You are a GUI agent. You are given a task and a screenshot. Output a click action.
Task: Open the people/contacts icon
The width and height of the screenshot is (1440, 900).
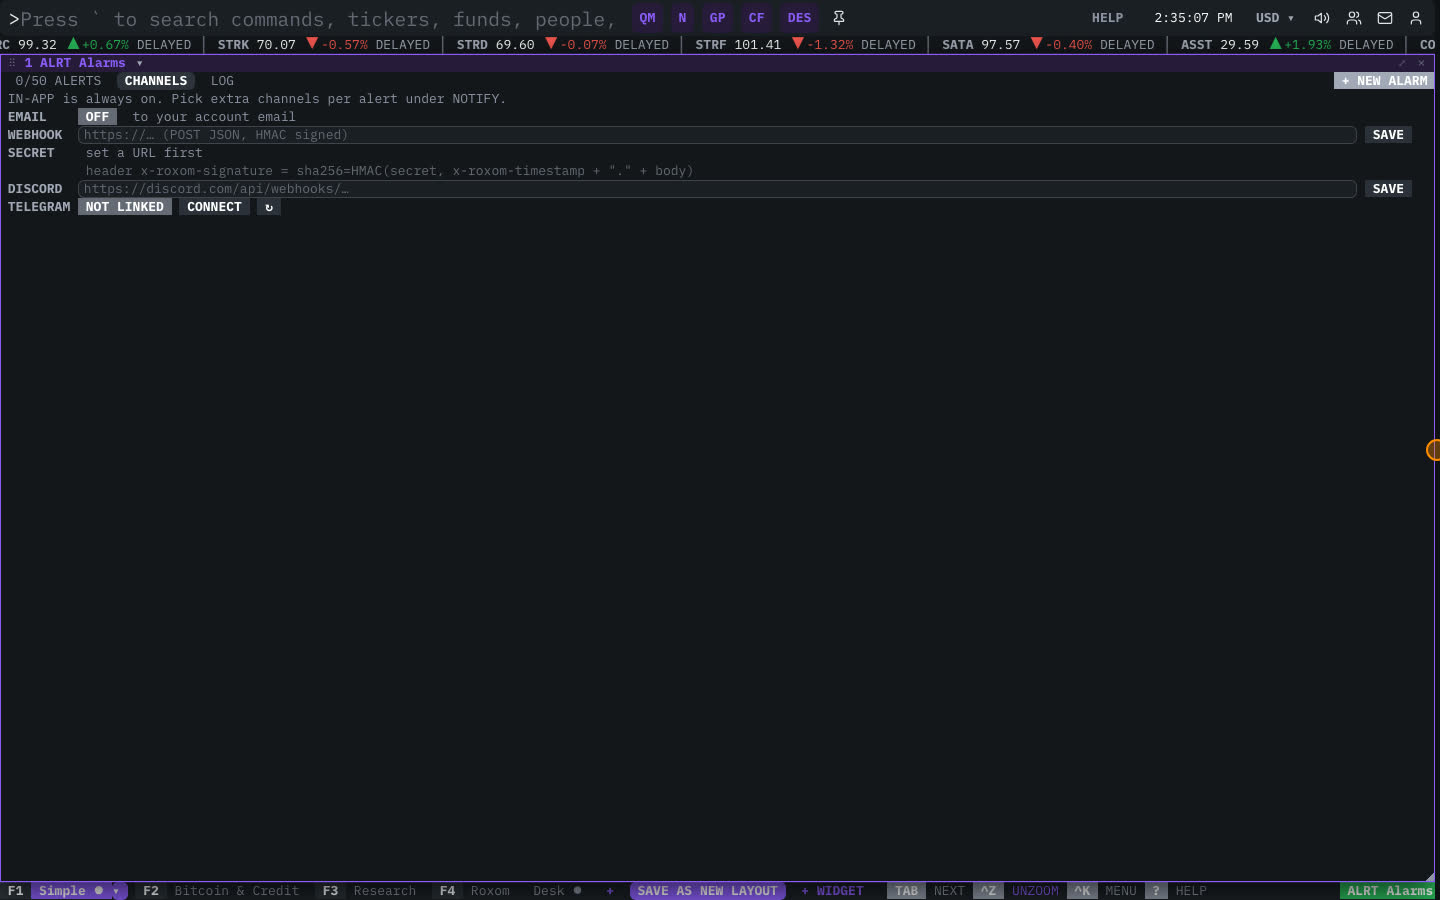click(x=1354, y=18)
